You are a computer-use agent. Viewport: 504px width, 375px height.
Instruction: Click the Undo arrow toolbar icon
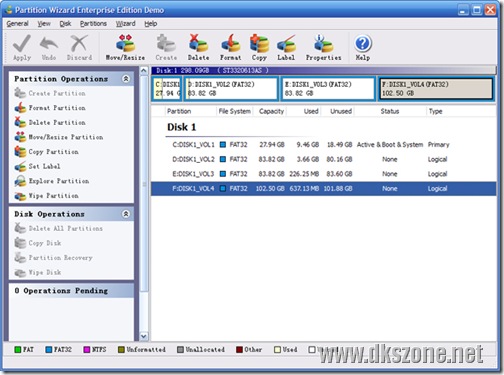[49, 43]
